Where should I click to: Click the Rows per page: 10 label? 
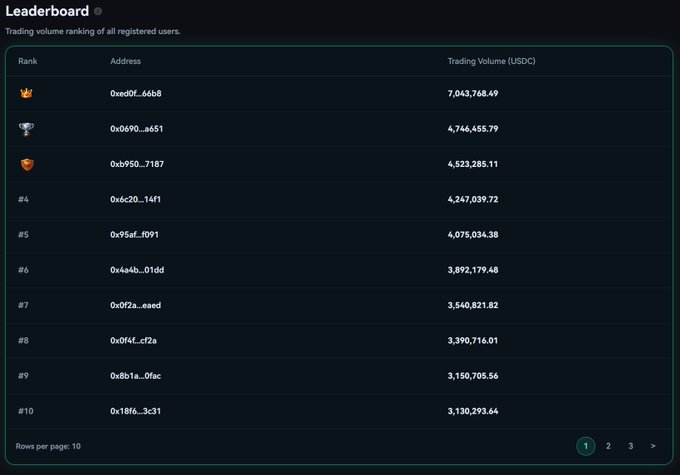[48, 446]
